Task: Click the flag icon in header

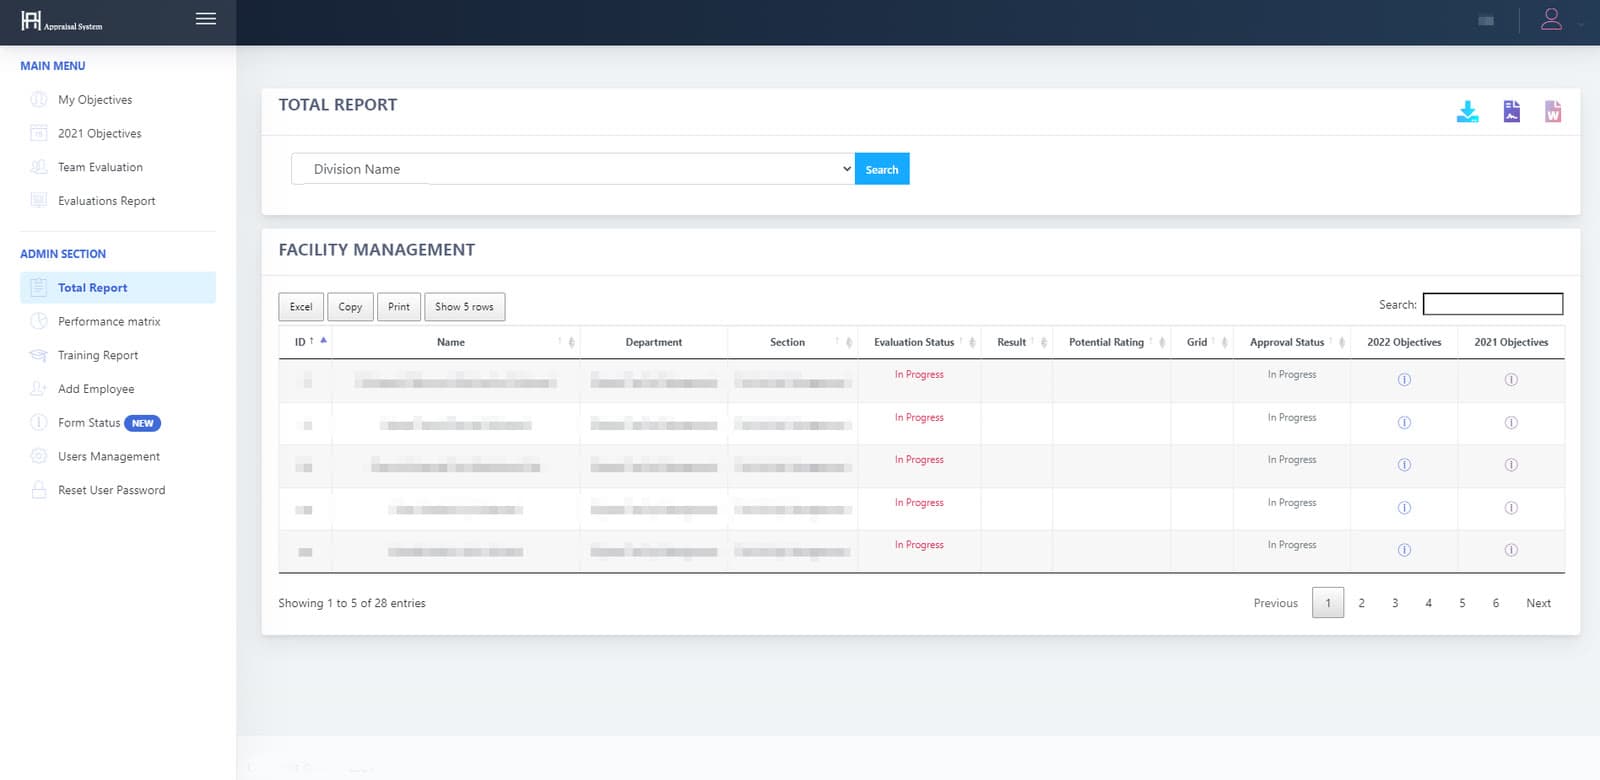Action: coord(1486,20)
